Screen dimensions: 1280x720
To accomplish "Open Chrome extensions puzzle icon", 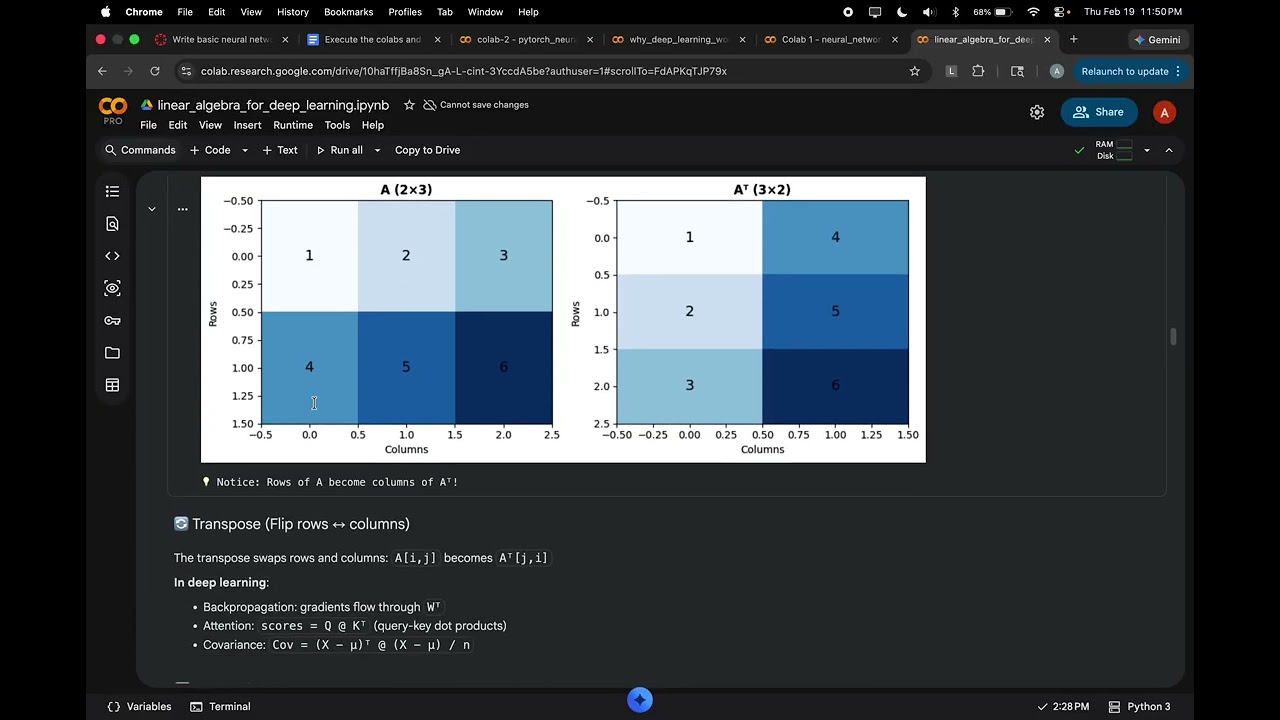I will (x=978, y=71).
